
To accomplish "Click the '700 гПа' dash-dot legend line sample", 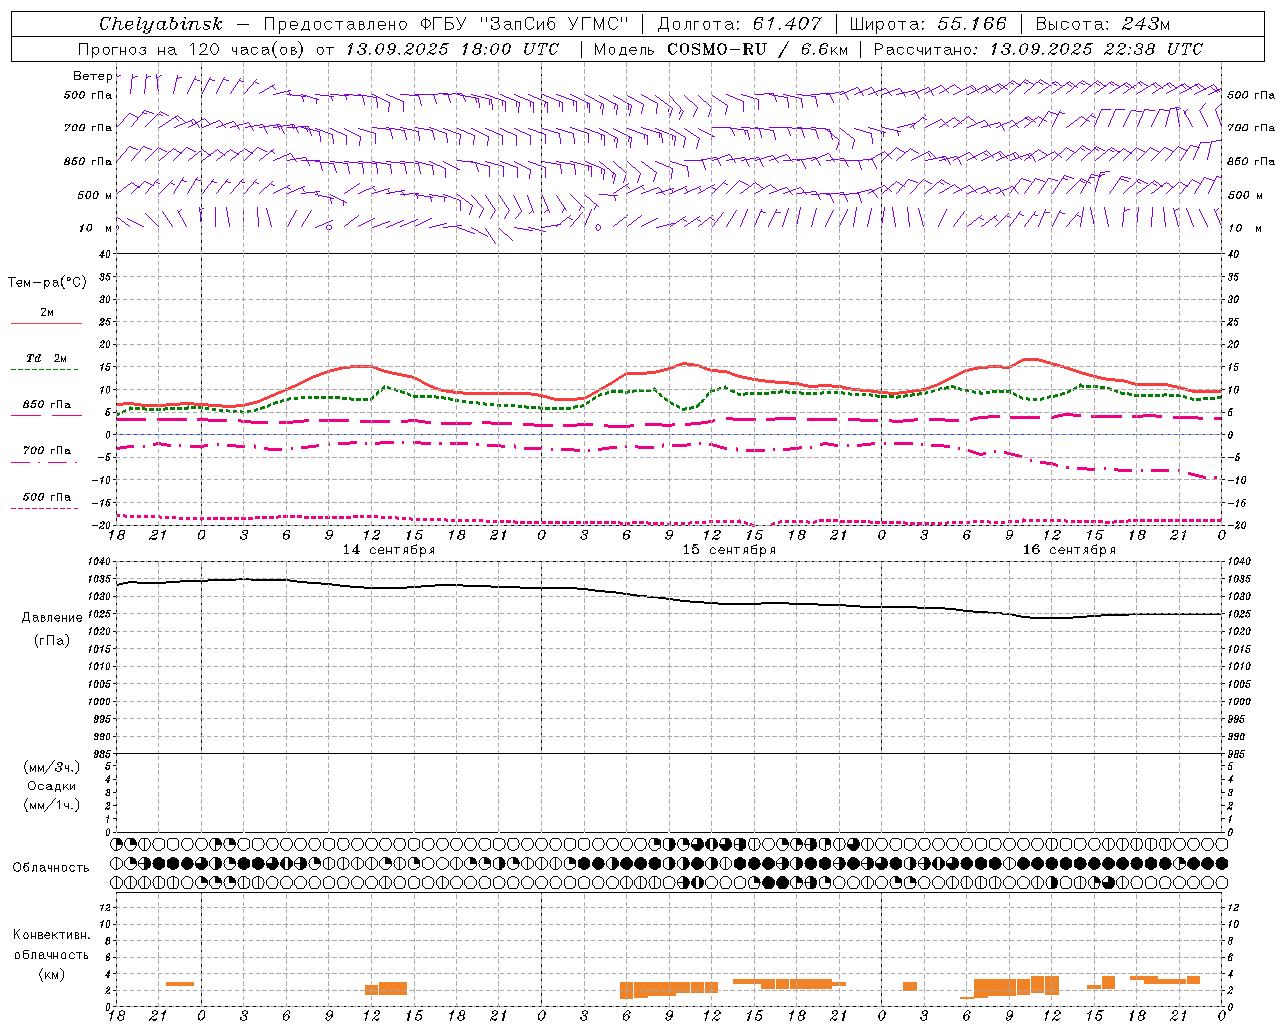I will click(46, 462).
